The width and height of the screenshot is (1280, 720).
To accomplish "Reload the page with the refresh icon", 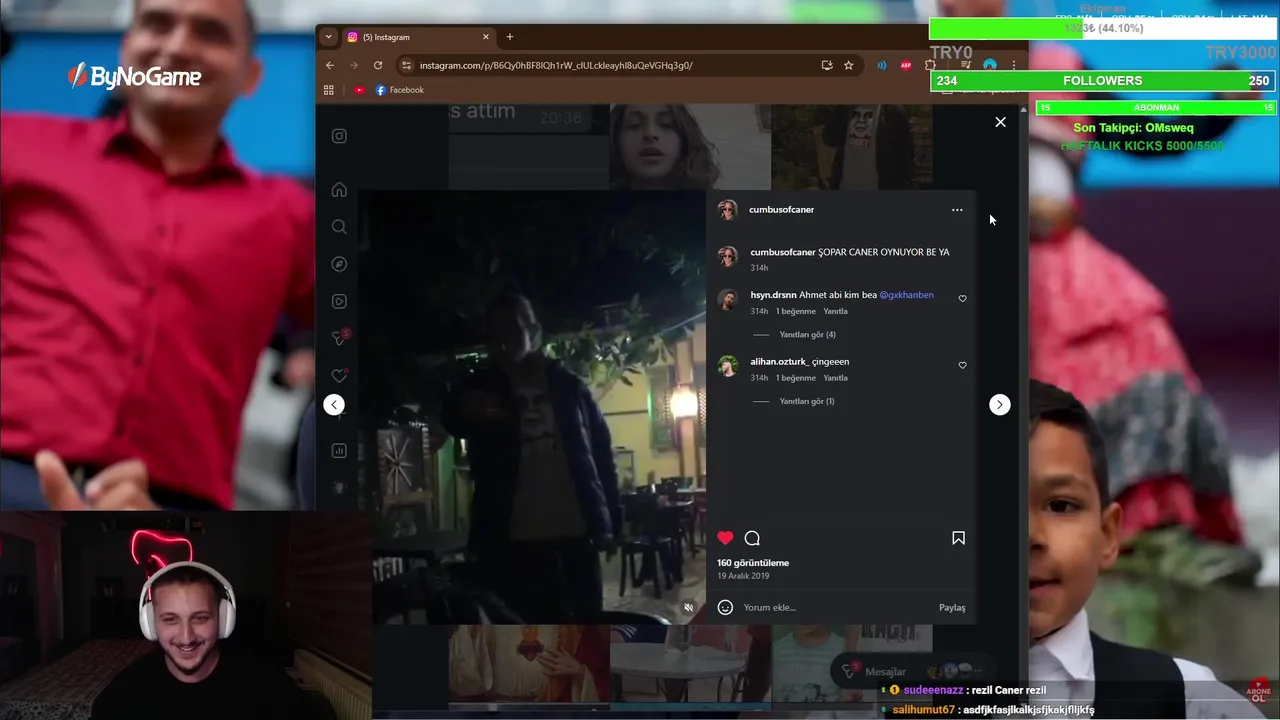I will pos(378,65).
